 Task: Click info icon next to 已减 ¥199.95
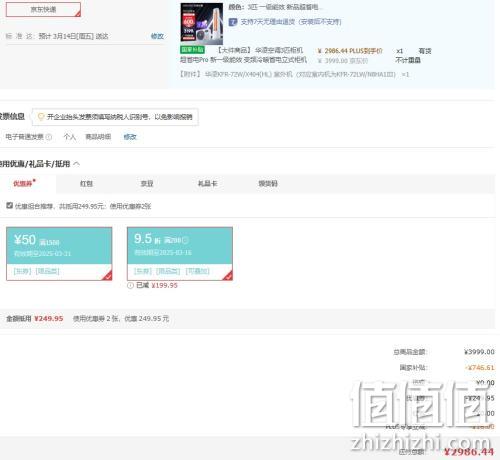pos(130,285)
